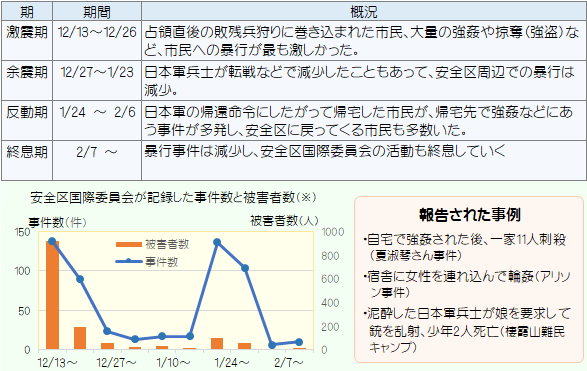The height and width of the screenshot is (371, 587).
Task: Select the 終息期 cell
Action: [x=27, y=160]
